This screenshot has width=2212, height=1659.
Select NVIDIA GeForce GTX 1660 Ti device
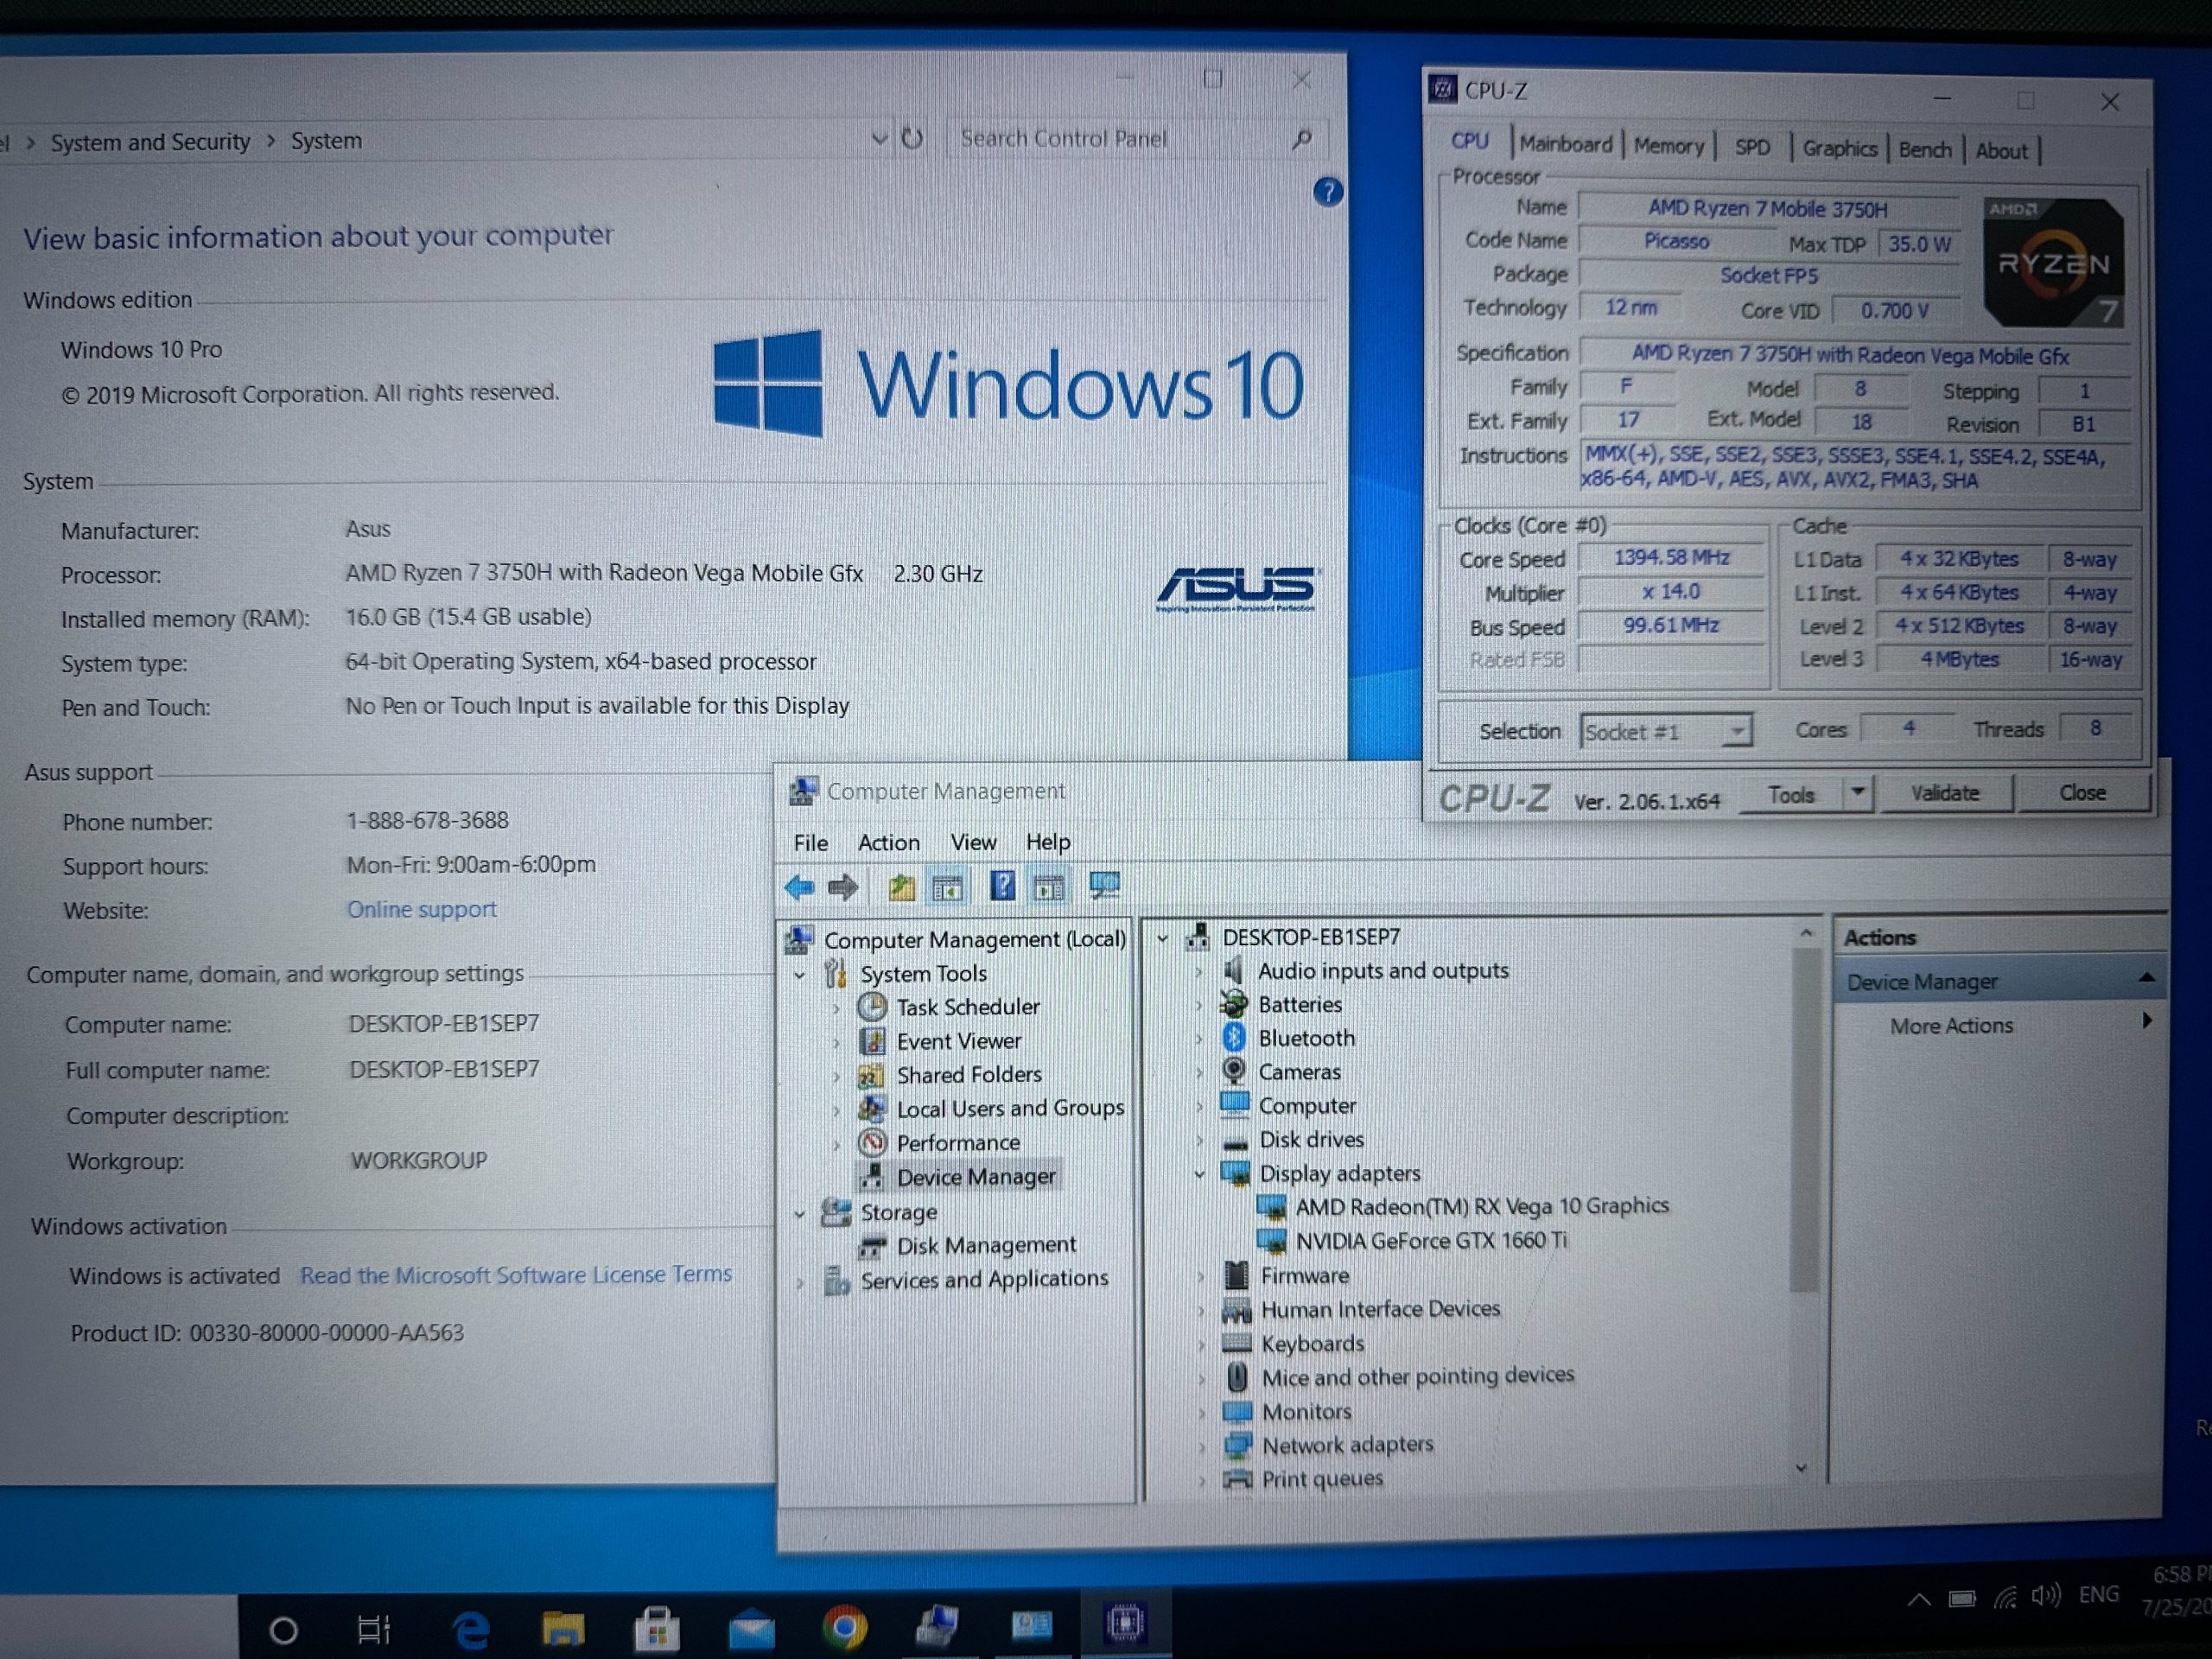click(x=1431, y=1241)
